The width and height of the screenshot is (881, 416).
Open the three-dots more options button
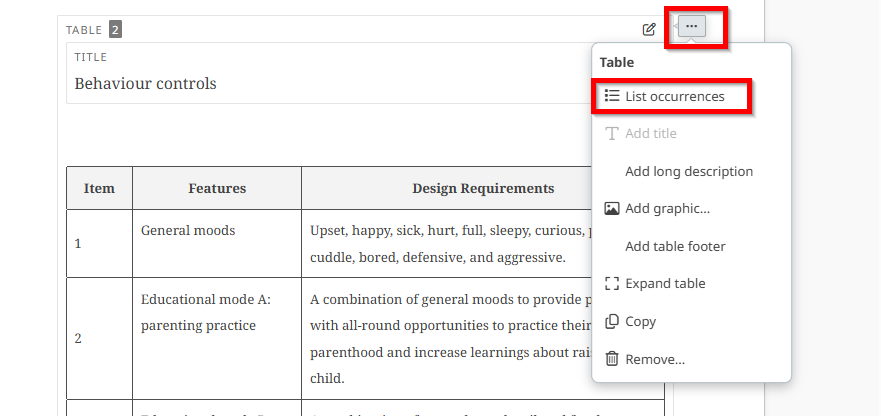pos(692,26)
